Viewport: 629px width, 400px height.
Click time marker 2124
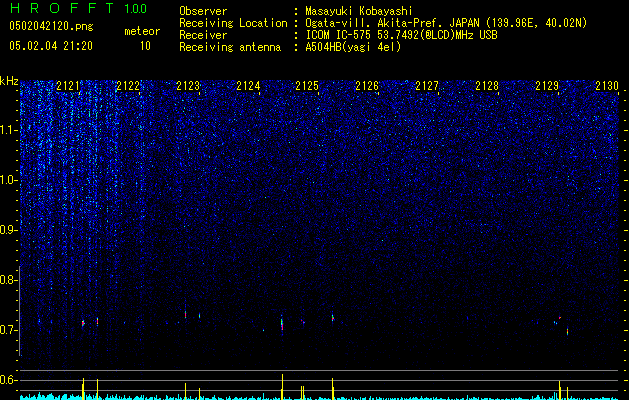tap(248, 85)
